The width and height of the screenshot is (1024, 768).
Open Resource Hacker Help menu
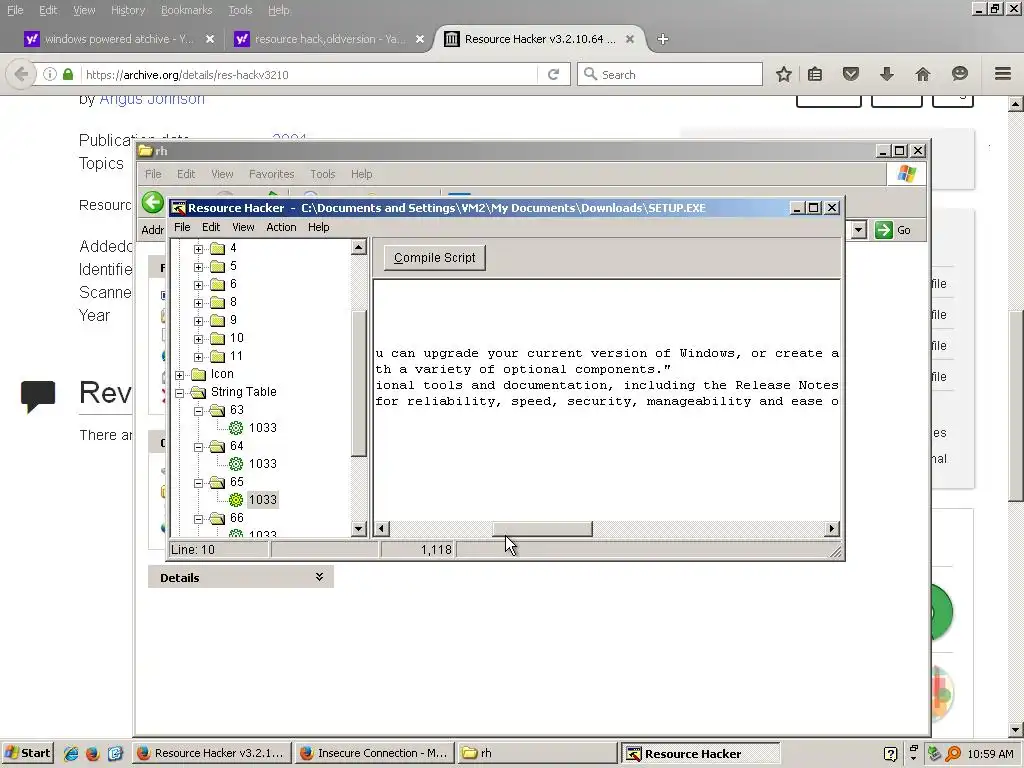click(319, 227)
